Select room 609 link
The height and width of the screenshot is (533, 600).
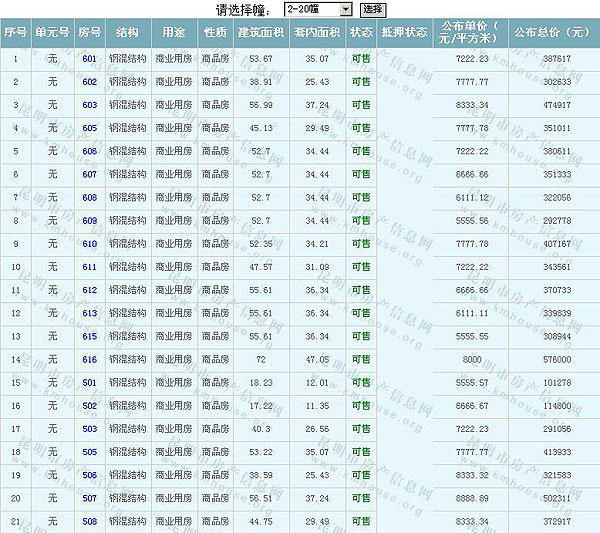(90, 220)
